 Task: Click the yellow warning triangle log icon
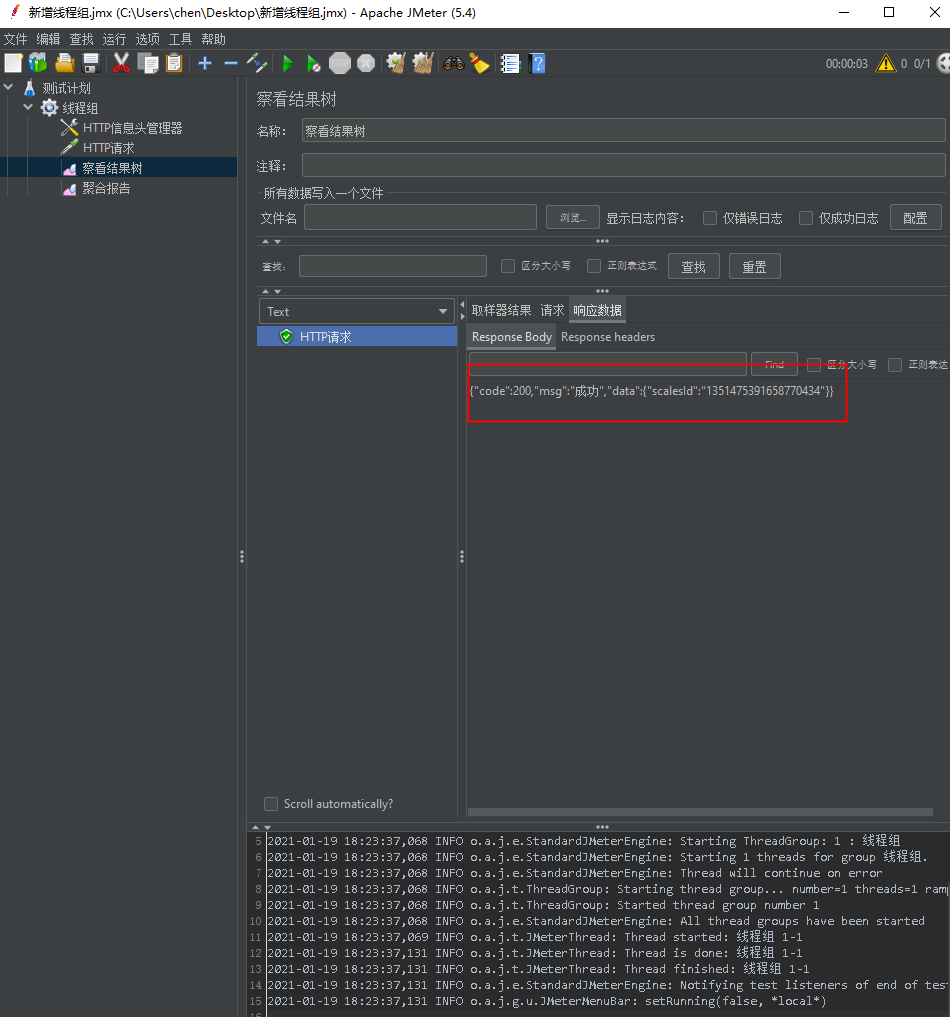886,64
